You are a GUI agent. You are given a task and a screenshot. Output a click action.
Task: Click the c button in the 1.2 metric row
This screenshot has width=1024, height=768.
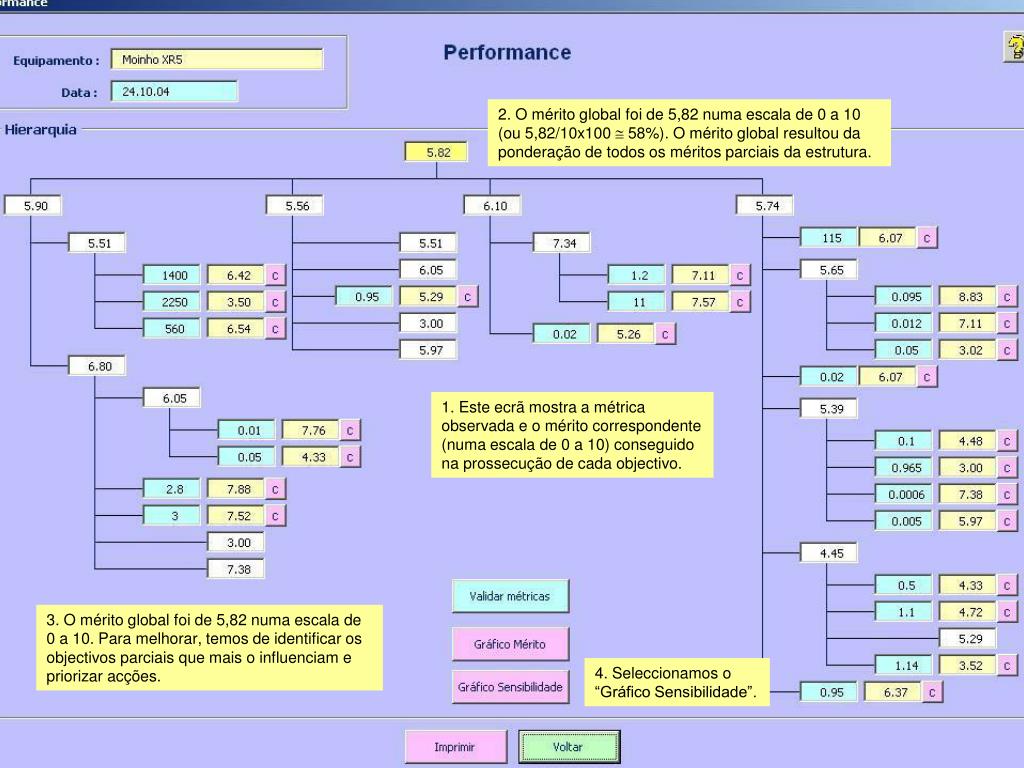(x=740, y=276)
